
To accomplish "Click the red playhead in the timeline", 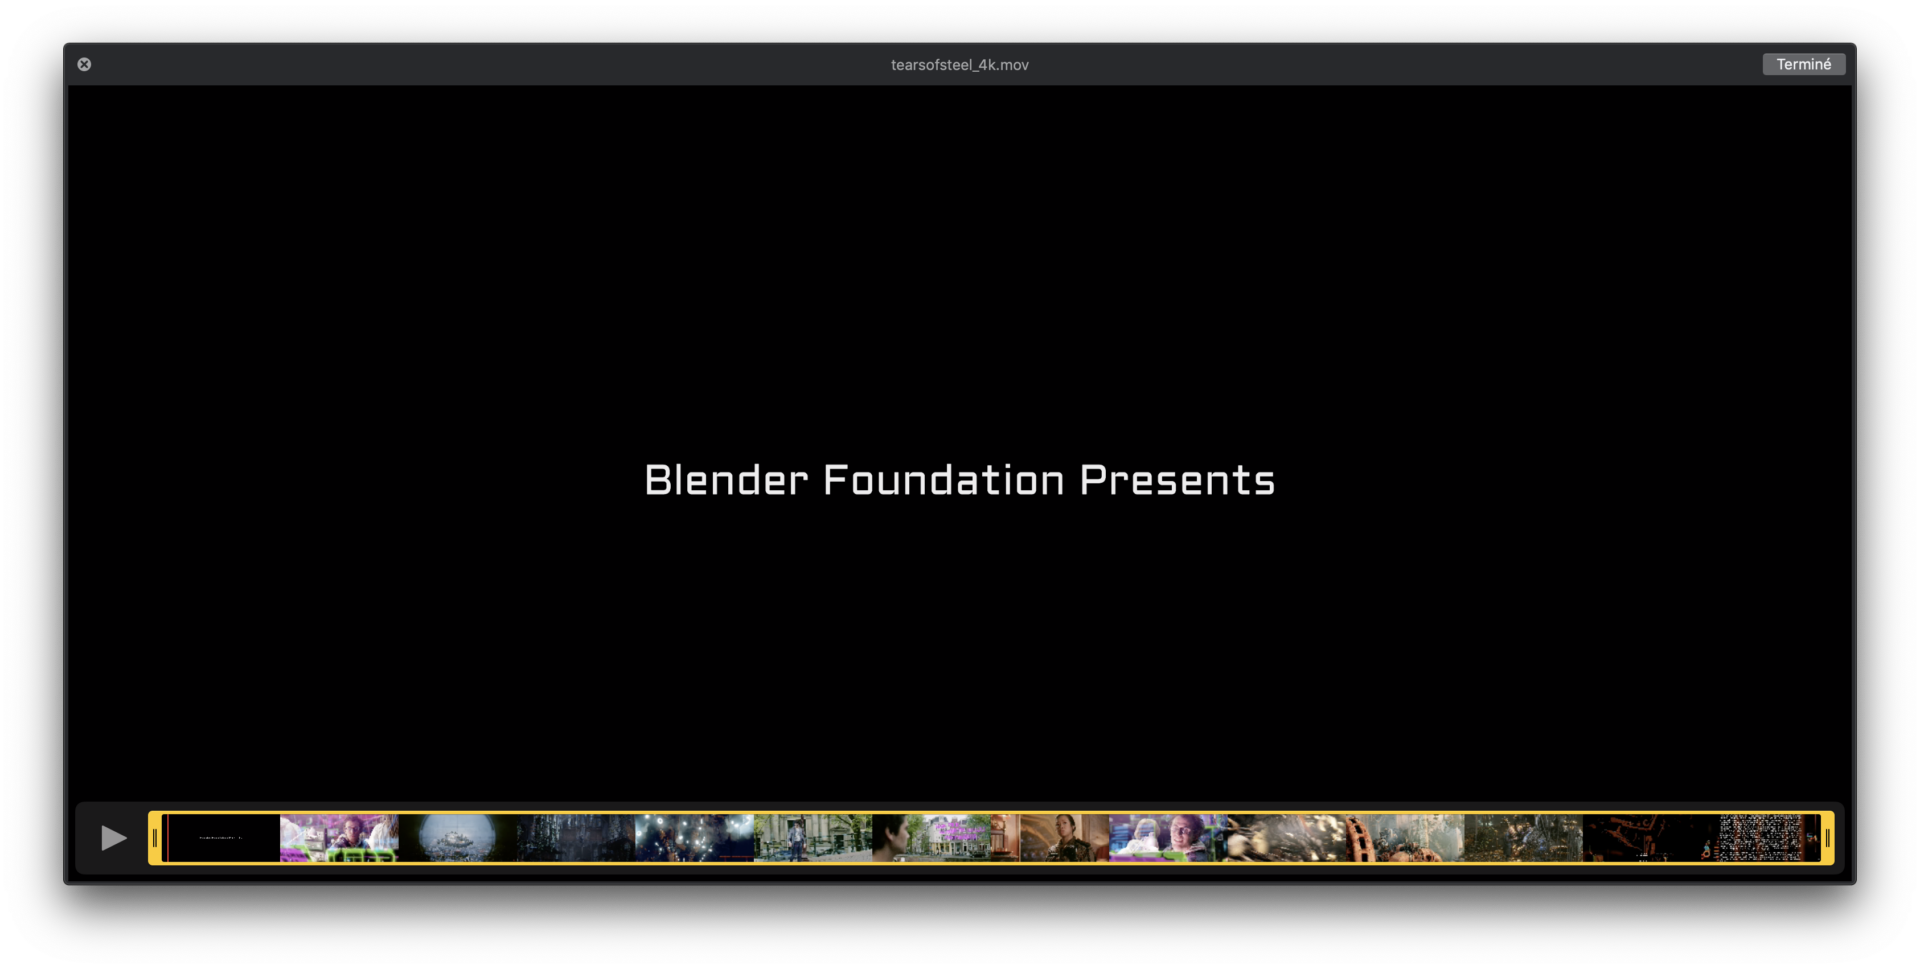I will tap(168, 838).
